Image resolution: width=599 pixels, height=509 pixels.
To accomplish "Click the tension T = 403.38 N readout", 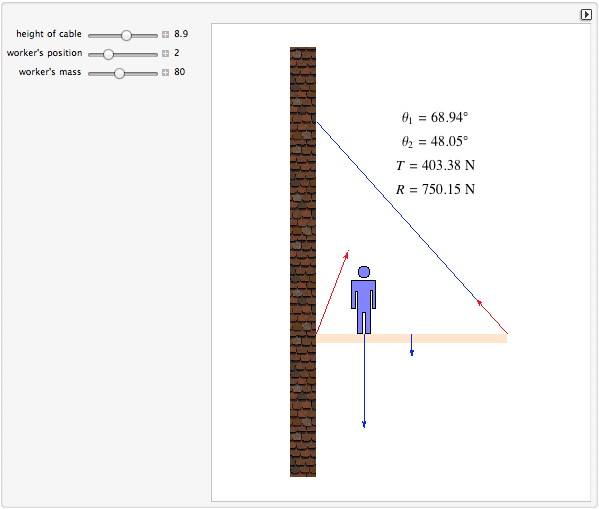I will tap(435, 165).
